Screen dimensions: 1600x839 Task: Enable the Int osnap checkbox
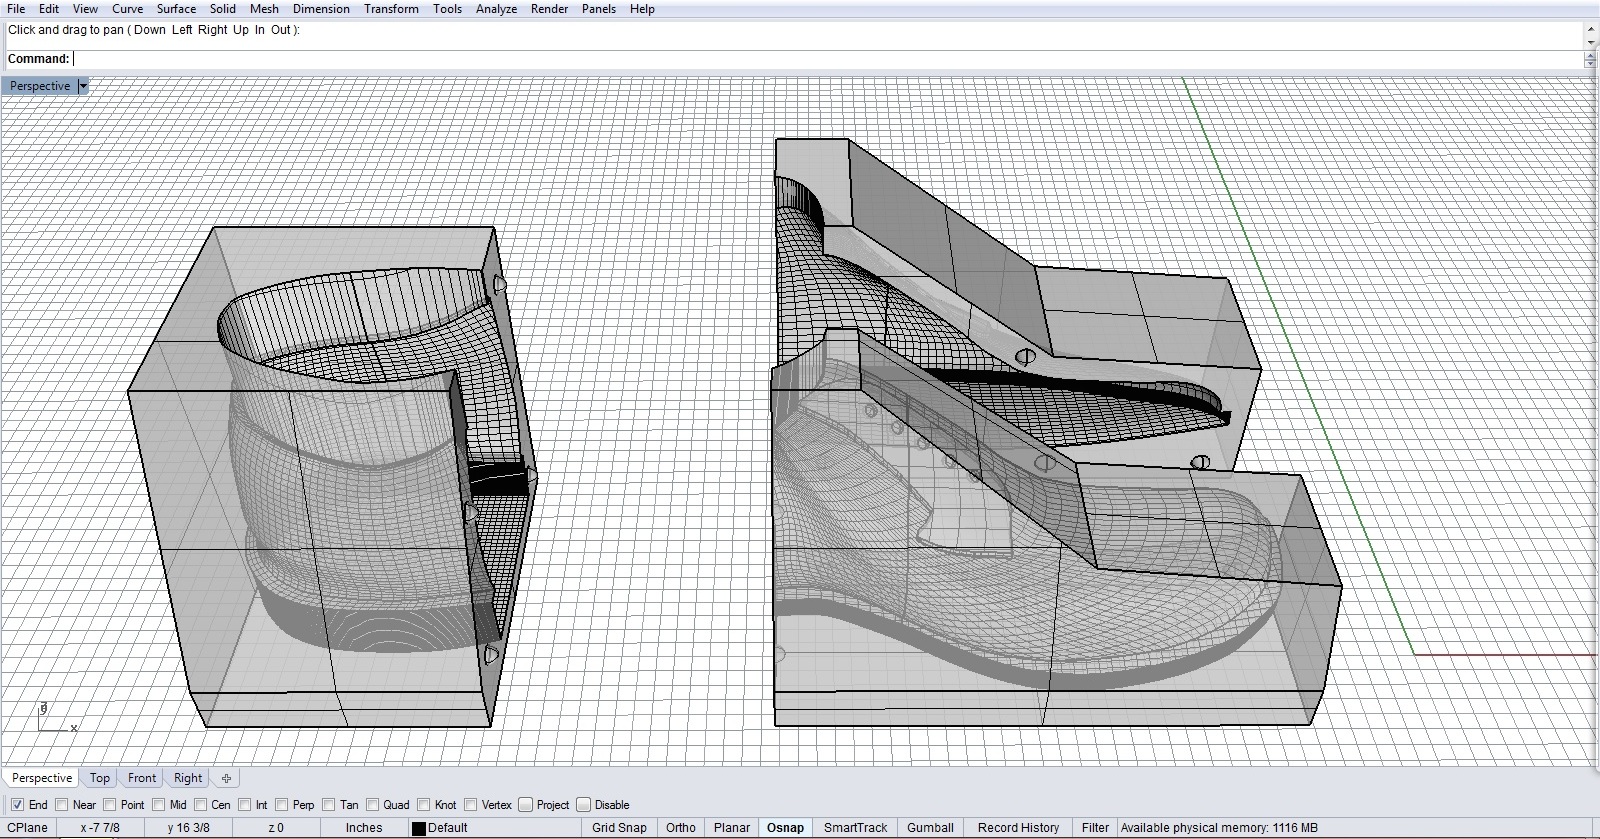pyautogui.click(x=244, y=805)
